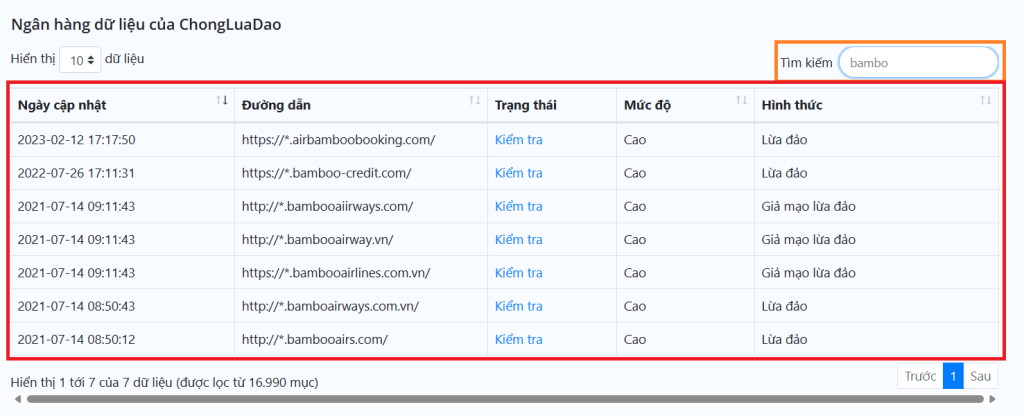Click the Mức độ header text
The image size is (1024, 416).
click(x=647, y=106)
